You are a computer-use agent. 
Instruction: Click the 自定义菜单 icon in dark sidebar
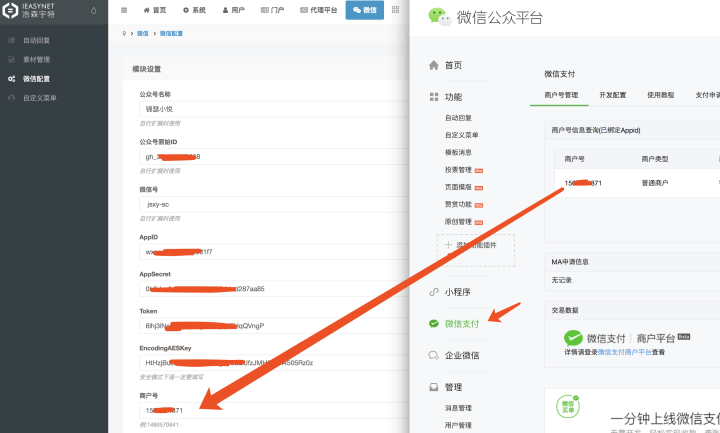[x=11, y=98]
